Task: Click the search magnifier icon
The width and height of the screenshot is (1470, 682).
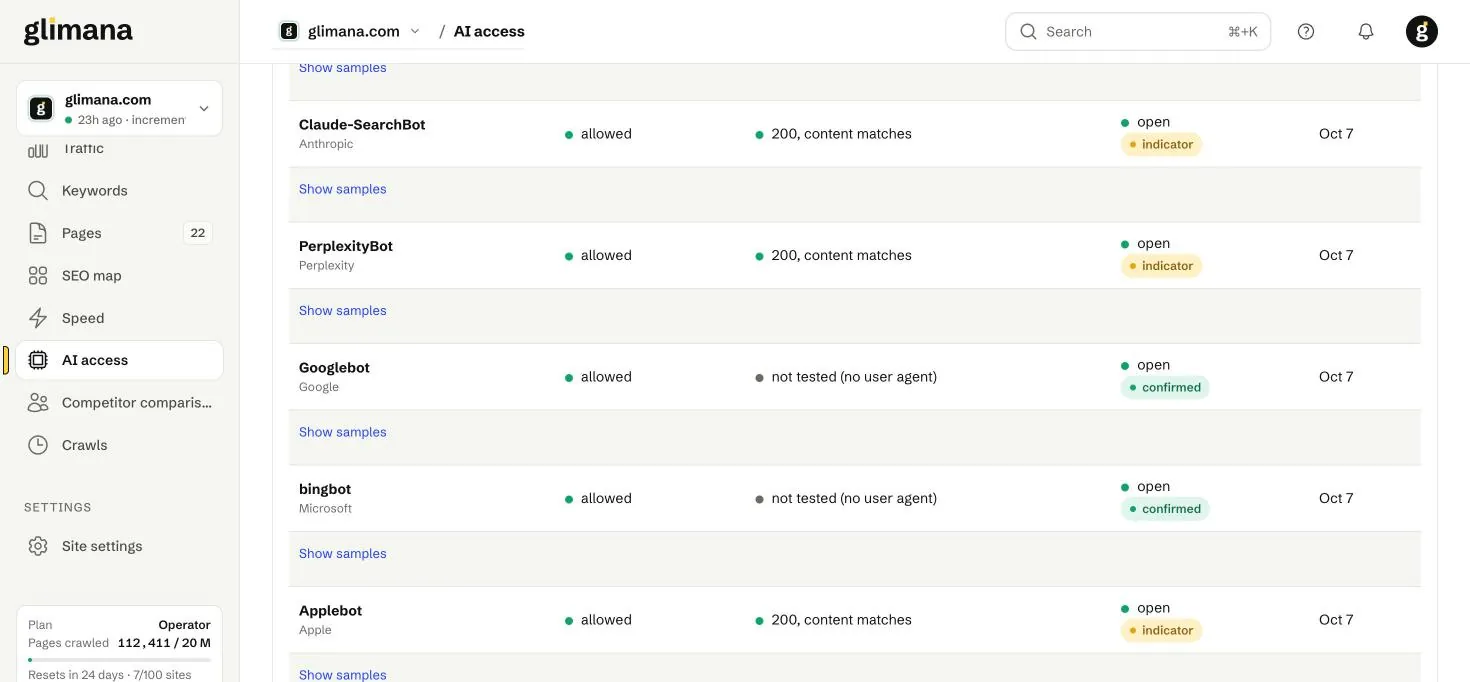Action: tap(1028, 32)
